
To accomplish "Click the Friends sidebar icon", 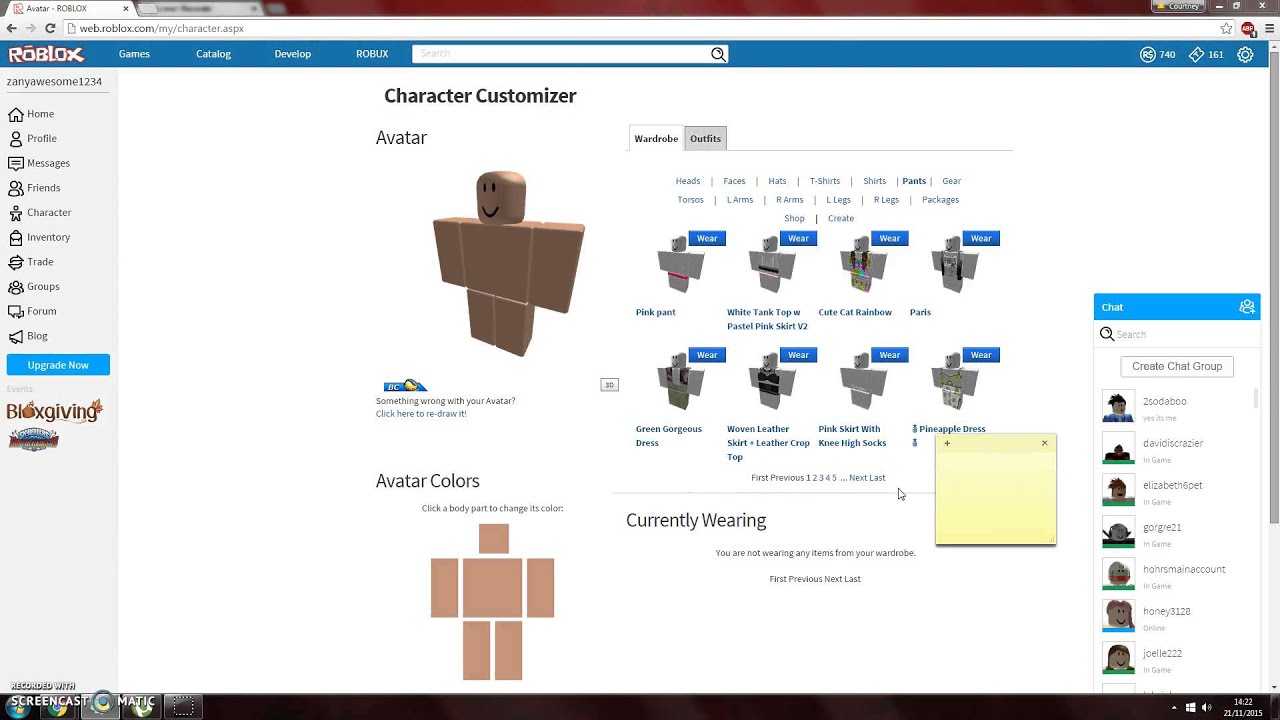I will tap(16, 188).
